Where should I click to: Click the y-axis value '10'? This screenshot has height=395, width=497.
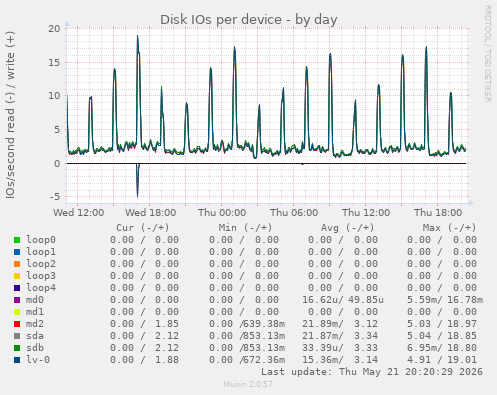[x=54, y=96]
